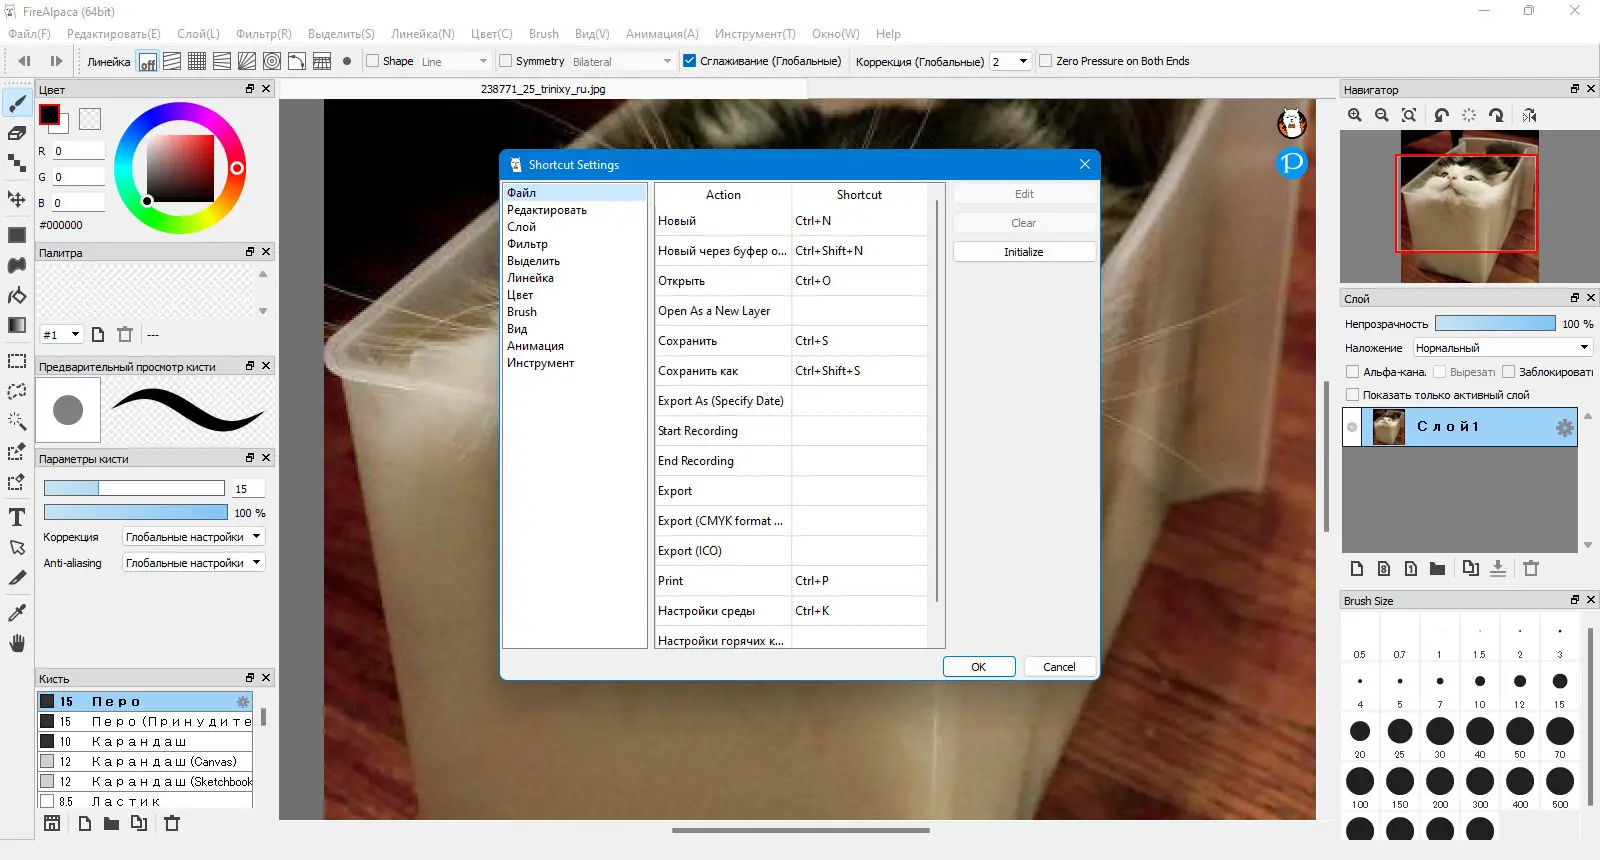Select the Eraser tool in left toolbar
The height and width of the screenshot is (860, 1600).
coord(17,133)
